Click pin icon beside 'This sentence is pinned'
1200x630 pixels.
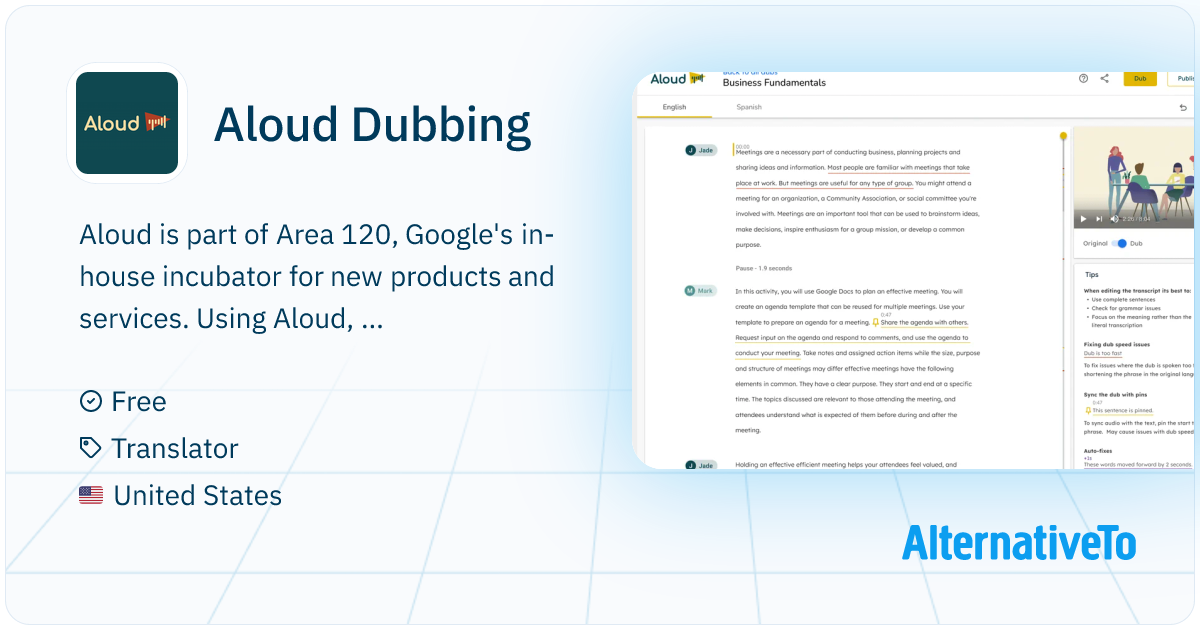(1088, 411)
